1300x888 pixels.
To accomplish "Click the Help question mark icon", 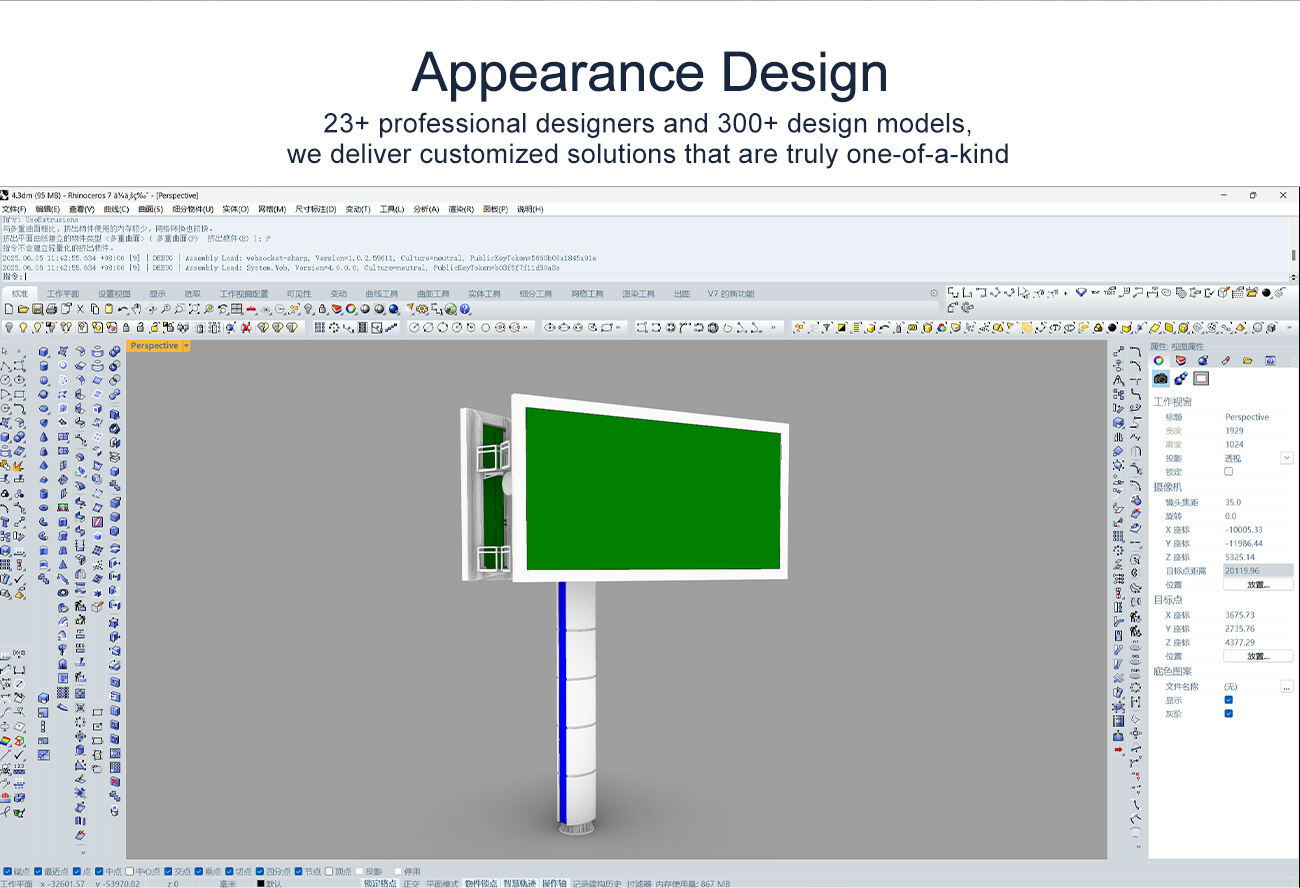I will coord(465,310).
